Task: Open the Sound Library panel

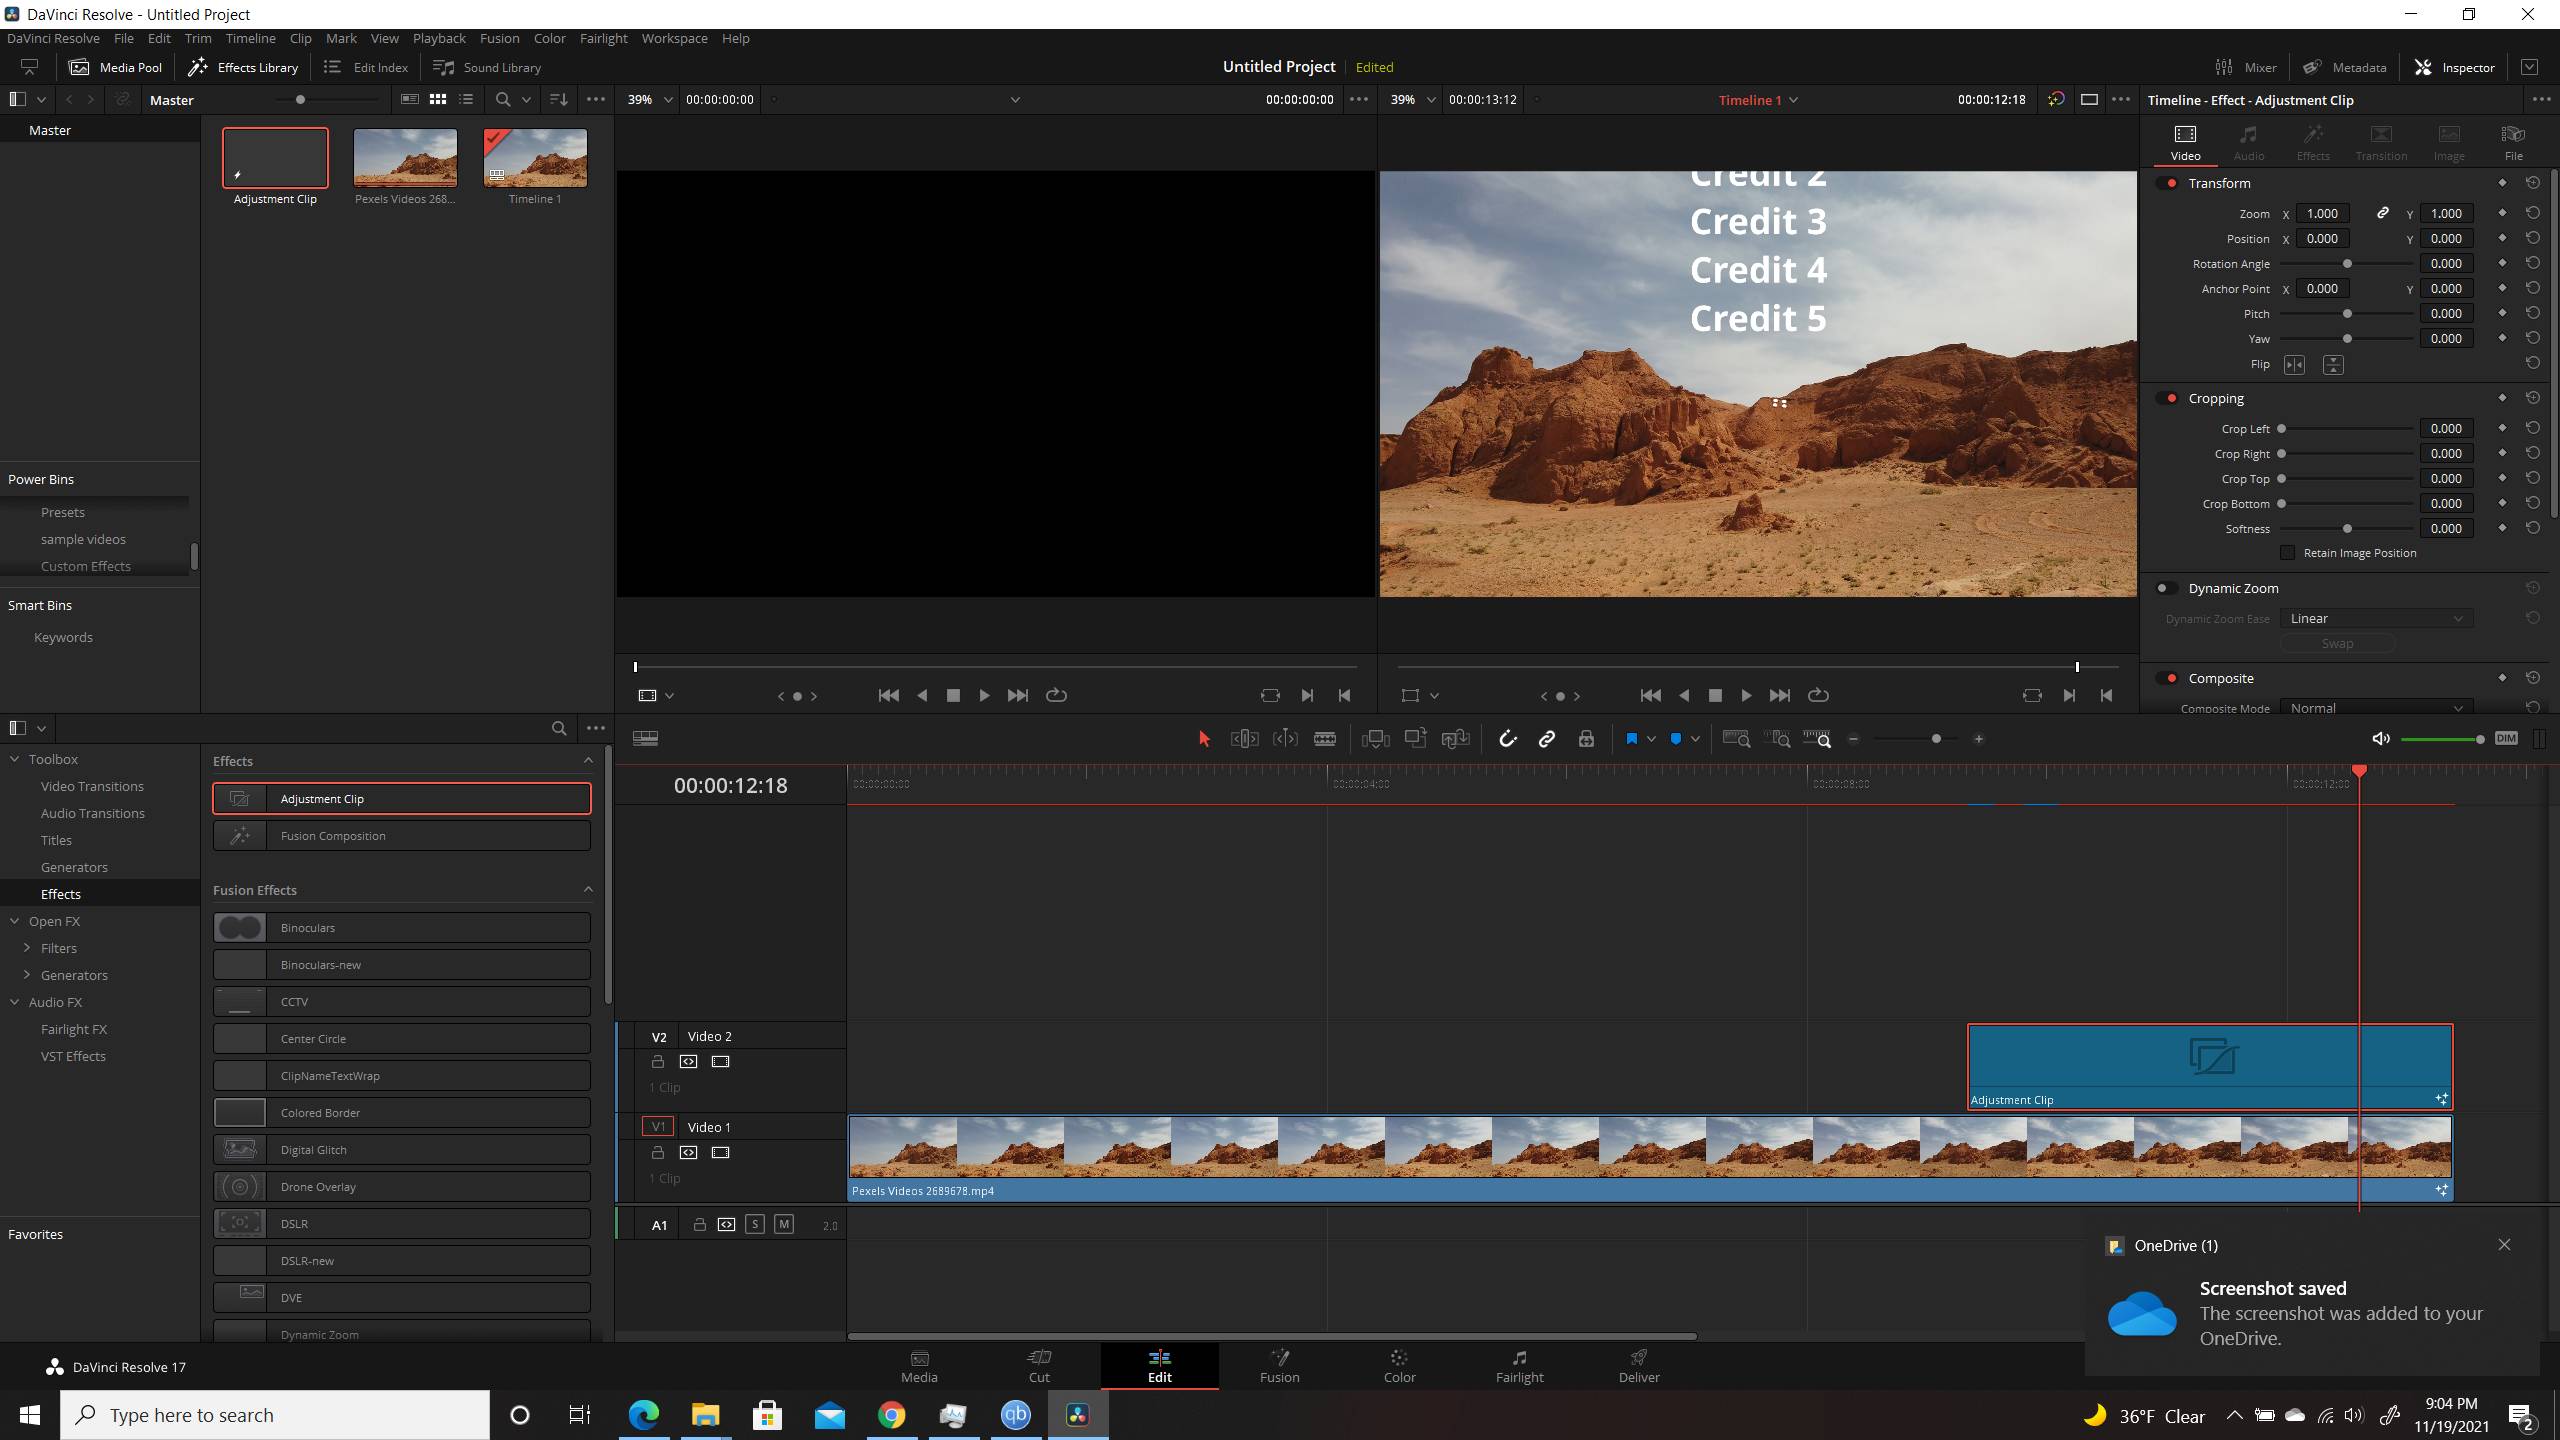Action: [487, 68]
